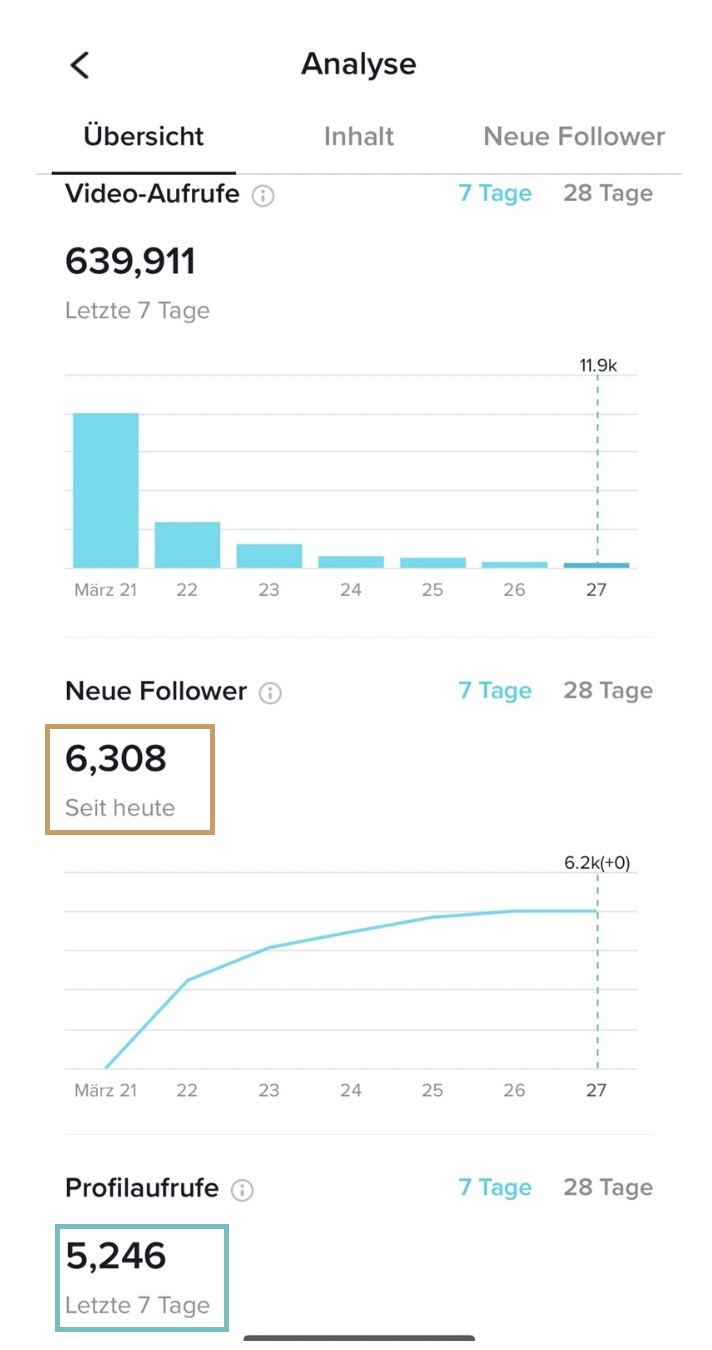The image size is (712, 1350).
Task: Switch Neue Follower chart to 28 Tage
Action: (x=608, y=690)
